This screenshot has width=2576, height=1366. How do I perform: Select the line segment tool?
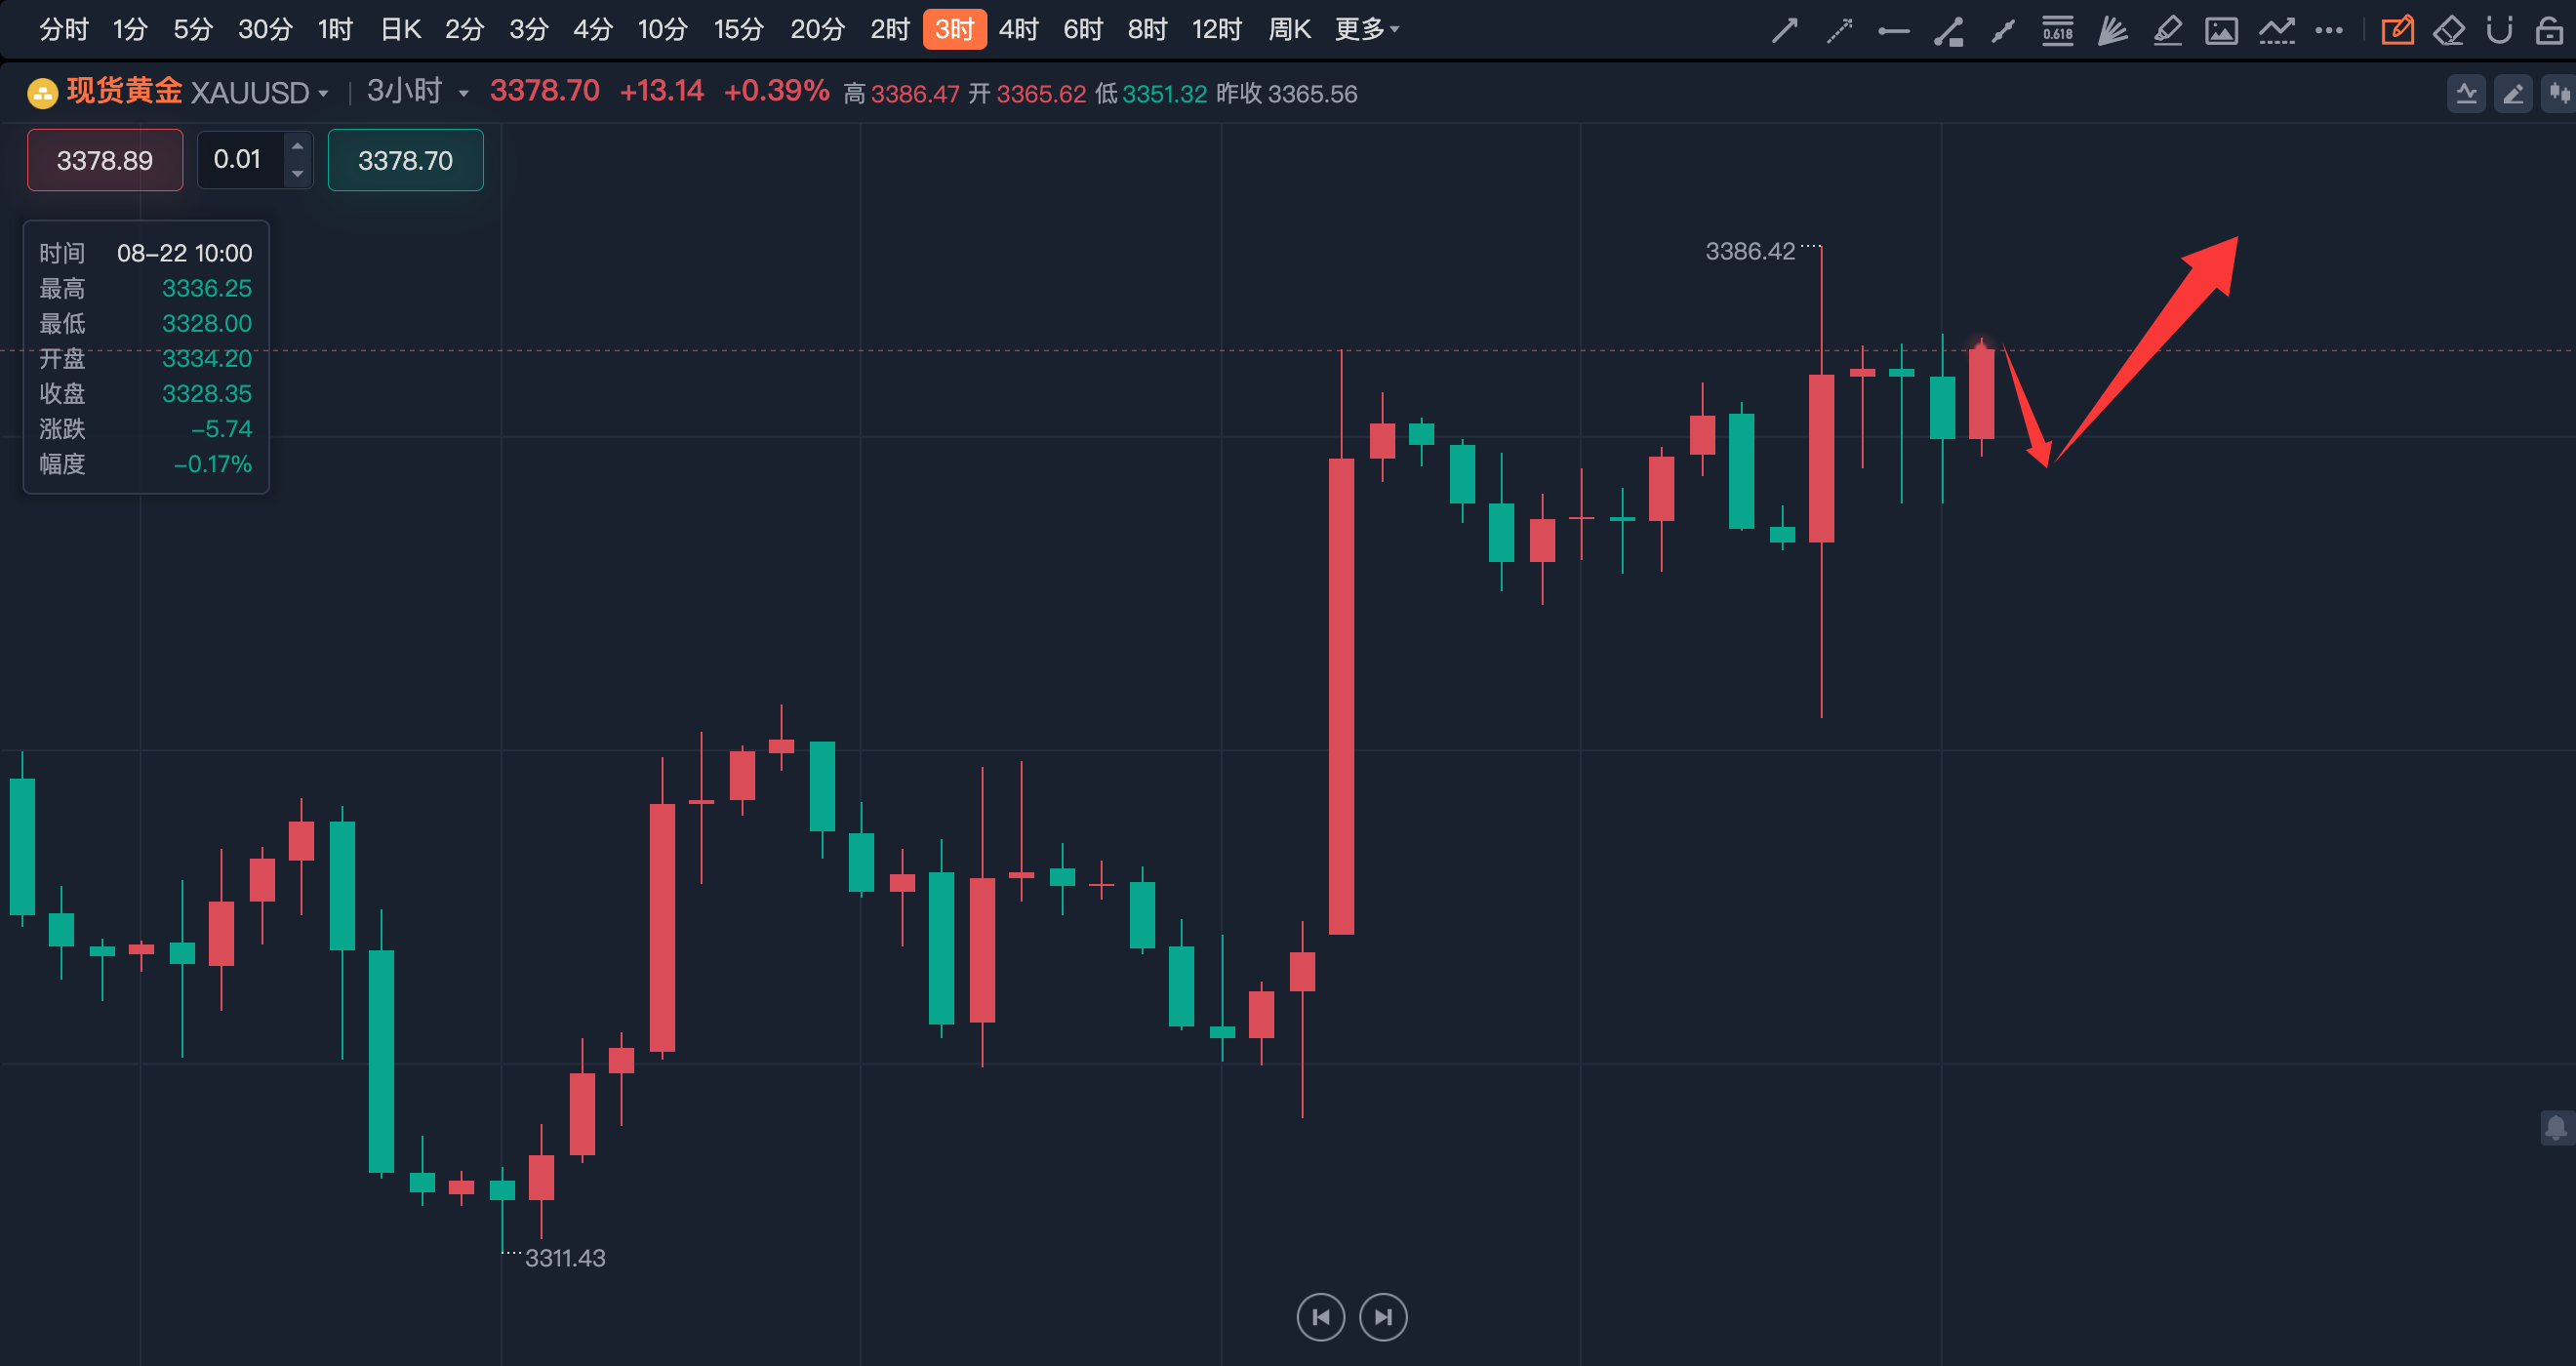click(x=2002, y=31)
